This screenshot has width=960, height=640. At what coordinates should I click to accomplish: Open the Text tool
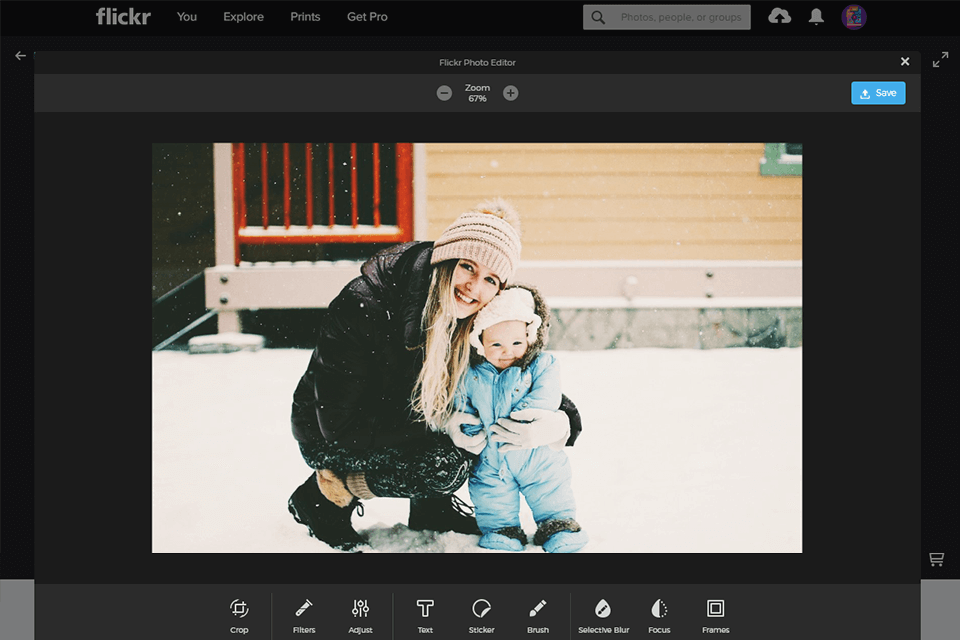pos(424,614)
